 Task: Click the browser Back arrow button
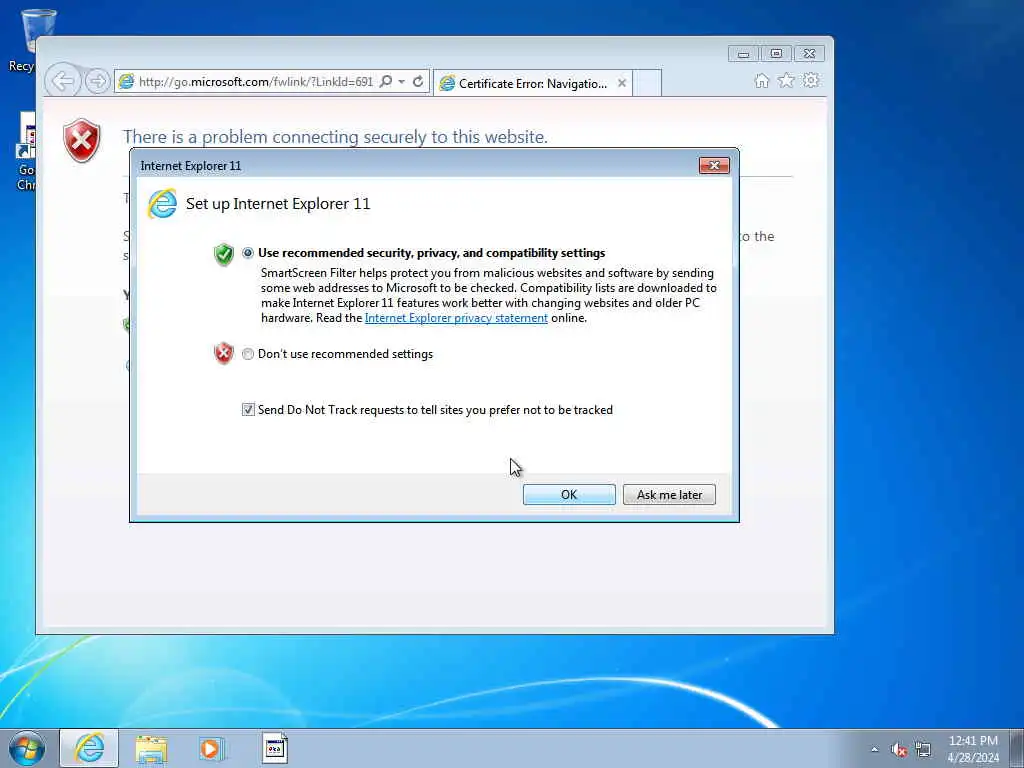pos(62,81)
